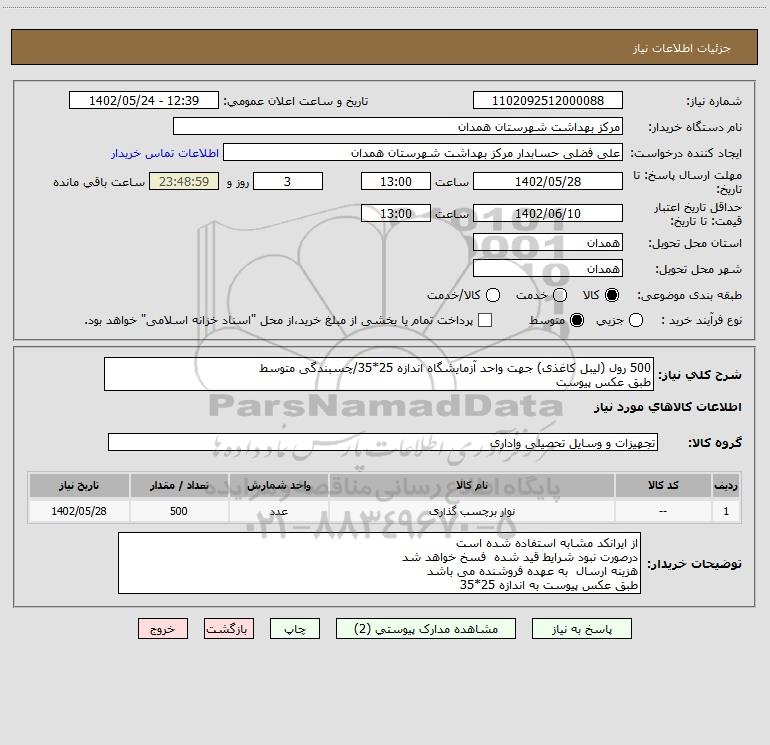Click buyer organization field 'مرکز بهداشت شهرستان همدان'
The height and width of the screenshot is (745, 770).
398,126
